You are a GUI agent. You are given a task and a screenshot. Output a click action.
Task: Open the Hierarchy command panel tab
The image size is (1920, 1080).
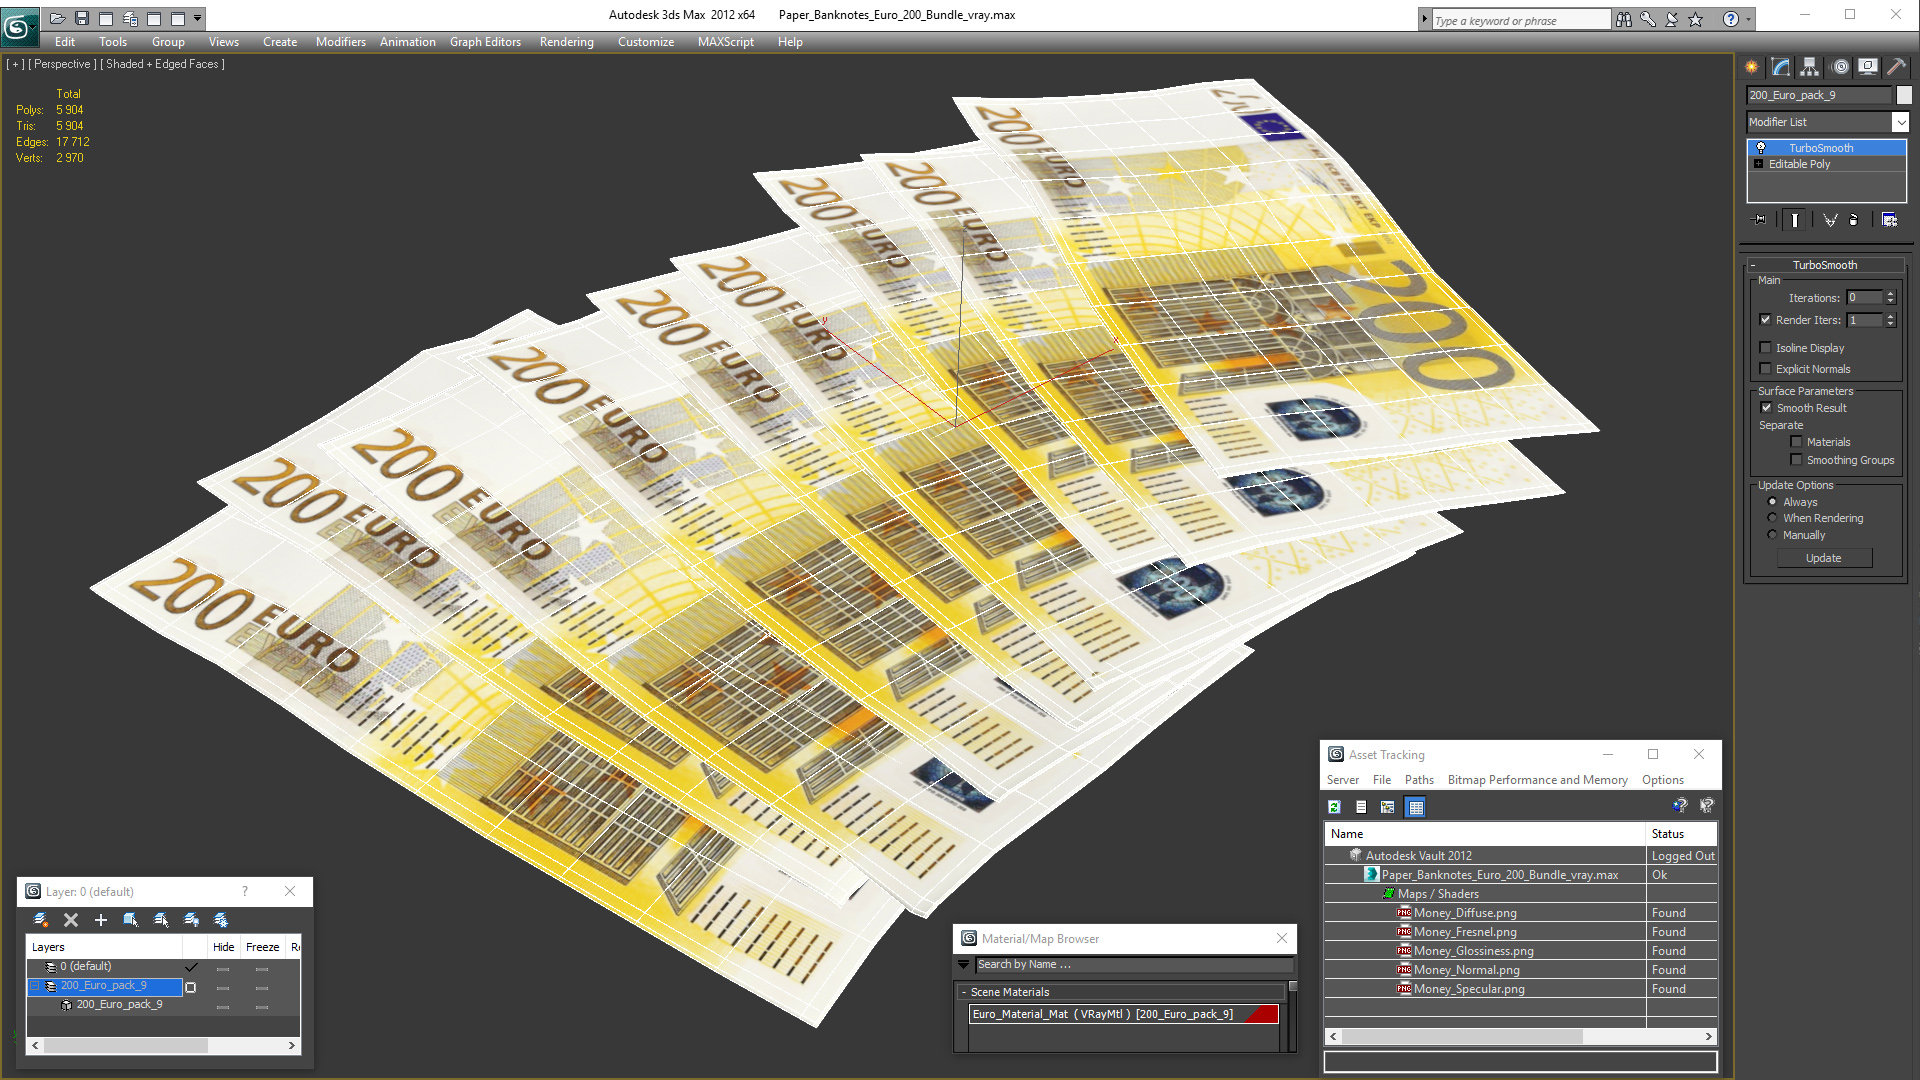tap(1810, 67)
